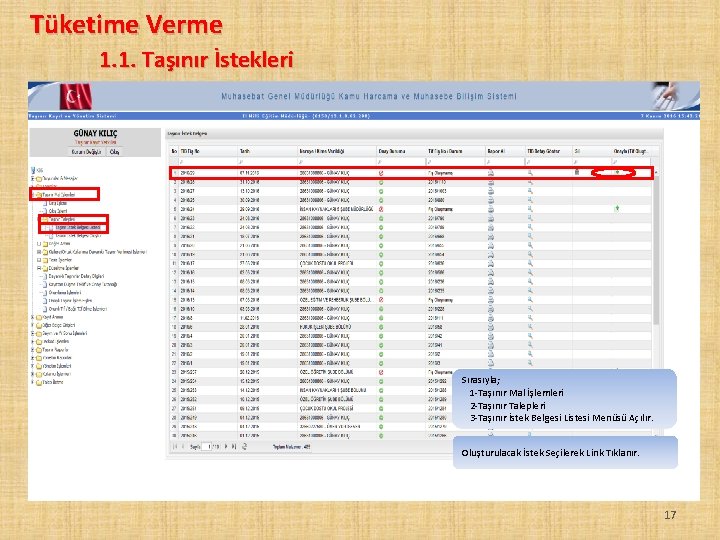The image size is (720, 540).
Task: Expand the Kayıt Arama tree node
Action: (x=33, y=317)
